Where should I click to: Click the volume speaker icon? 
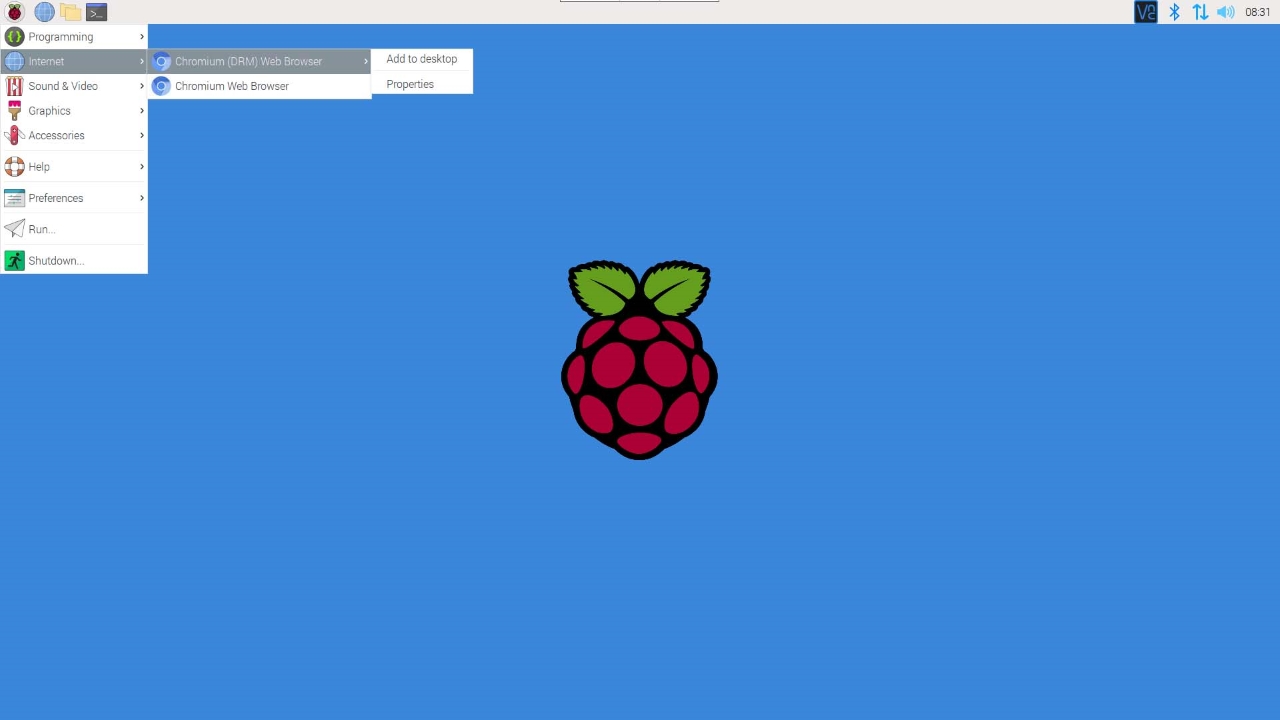pos(1225,12)
